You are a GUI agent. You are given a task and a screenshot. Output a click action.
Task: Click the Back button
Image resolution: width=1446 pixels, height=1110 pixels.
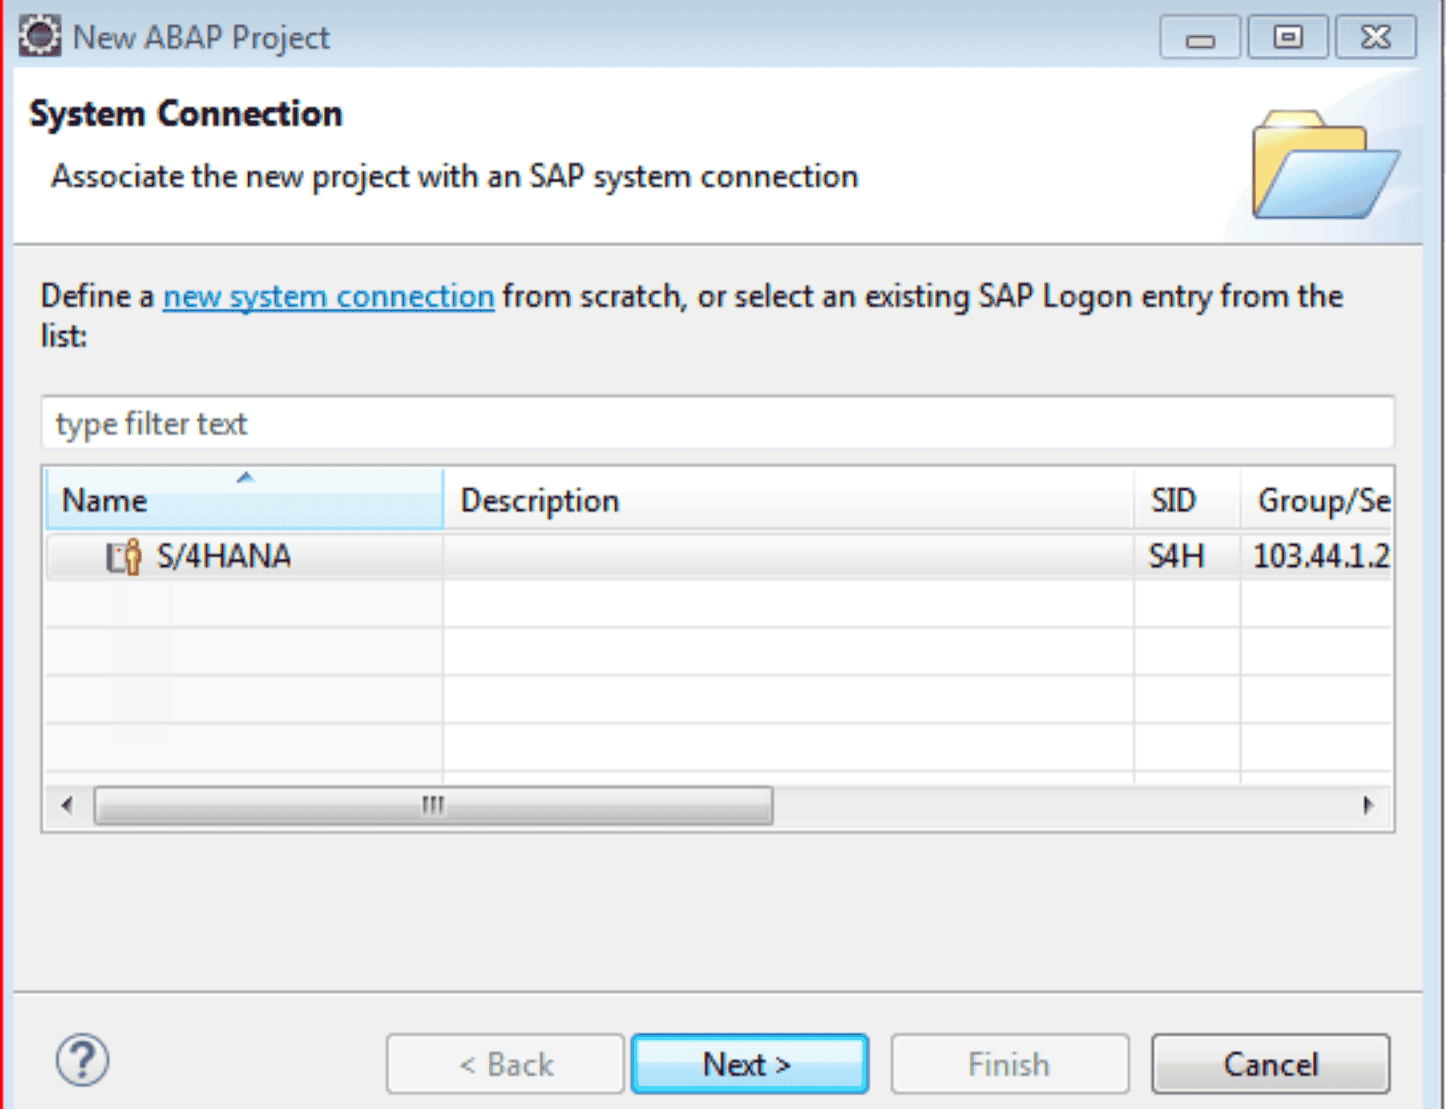pyautogui.click(x=505, y=1063)
